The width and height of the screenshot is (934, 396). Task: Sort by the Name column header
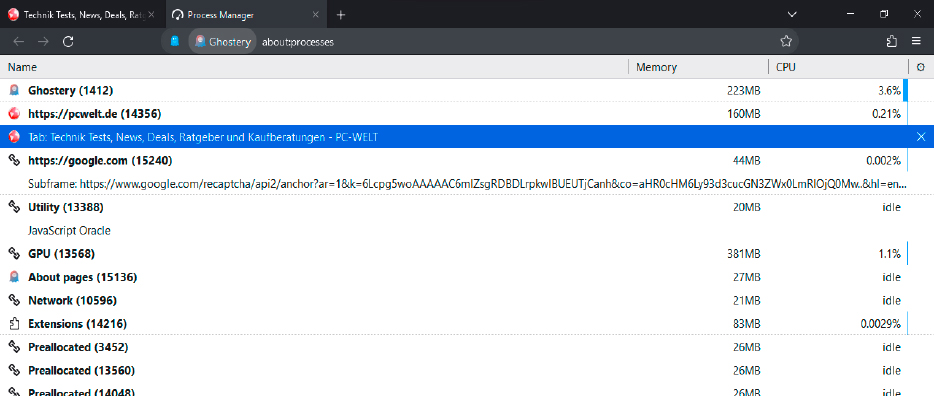pos(314,67)
